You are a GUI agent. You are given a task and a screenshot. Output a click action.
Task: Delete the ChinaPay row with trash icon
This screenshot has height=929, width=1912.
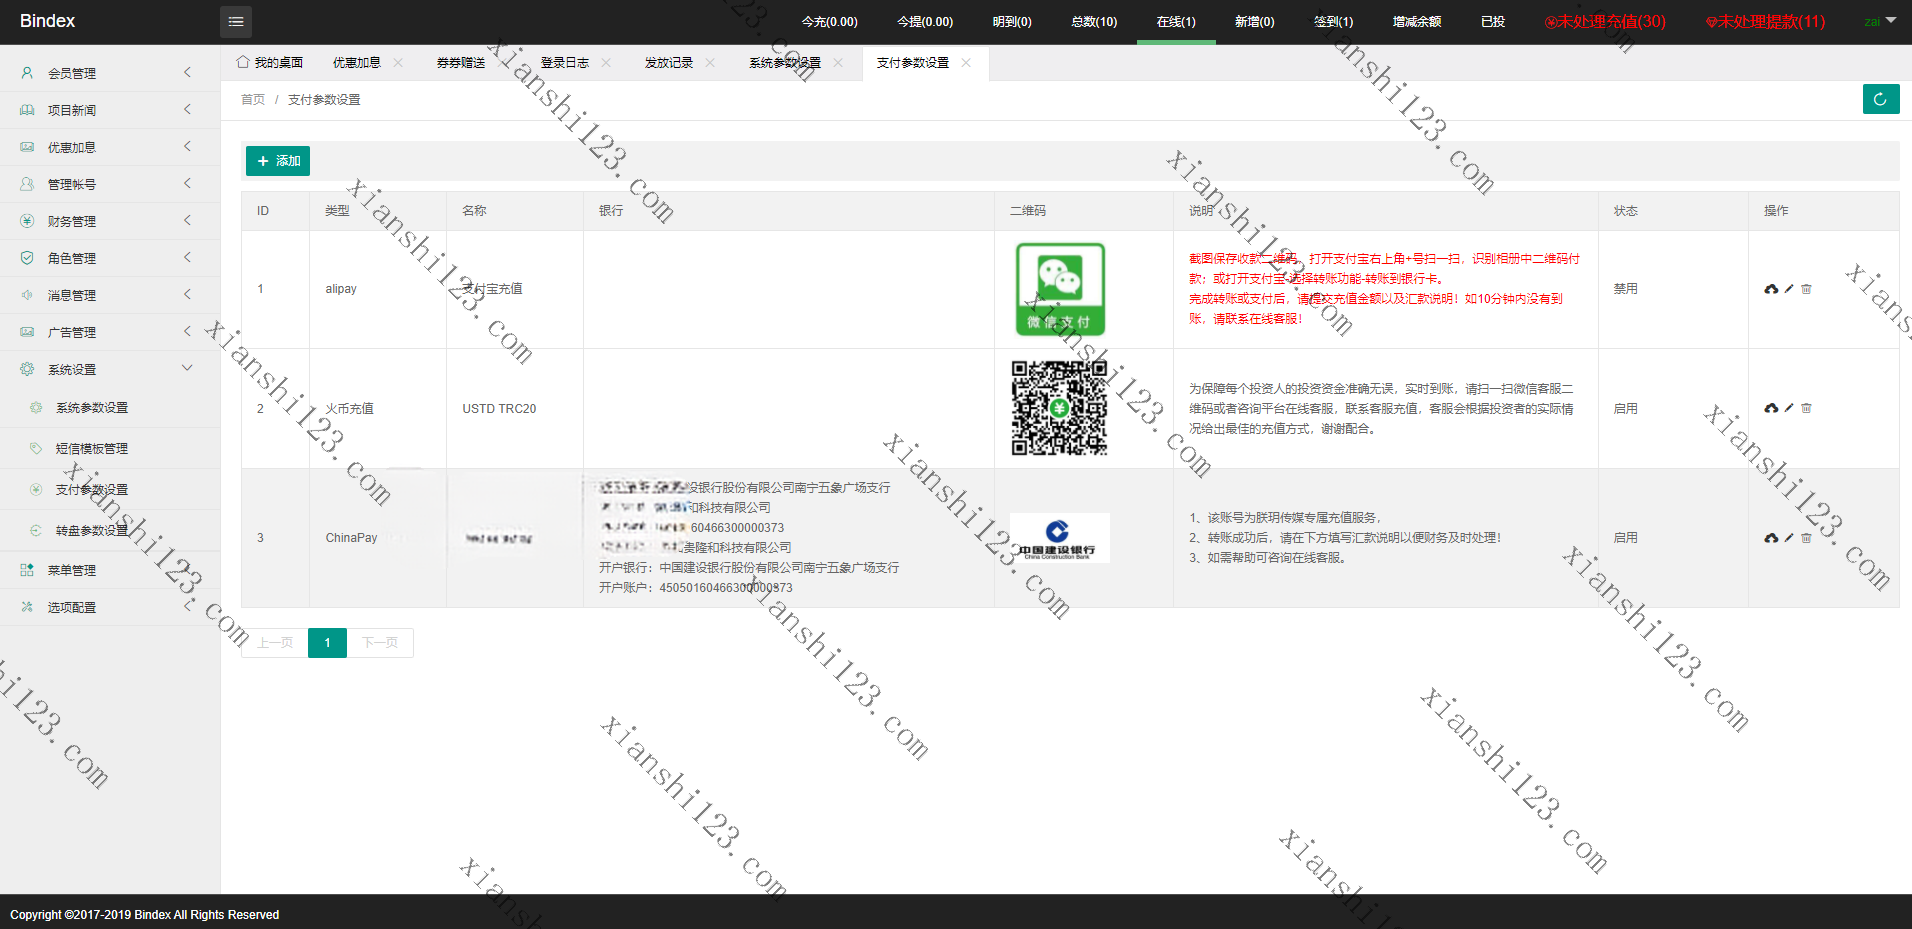(1806, 538)
